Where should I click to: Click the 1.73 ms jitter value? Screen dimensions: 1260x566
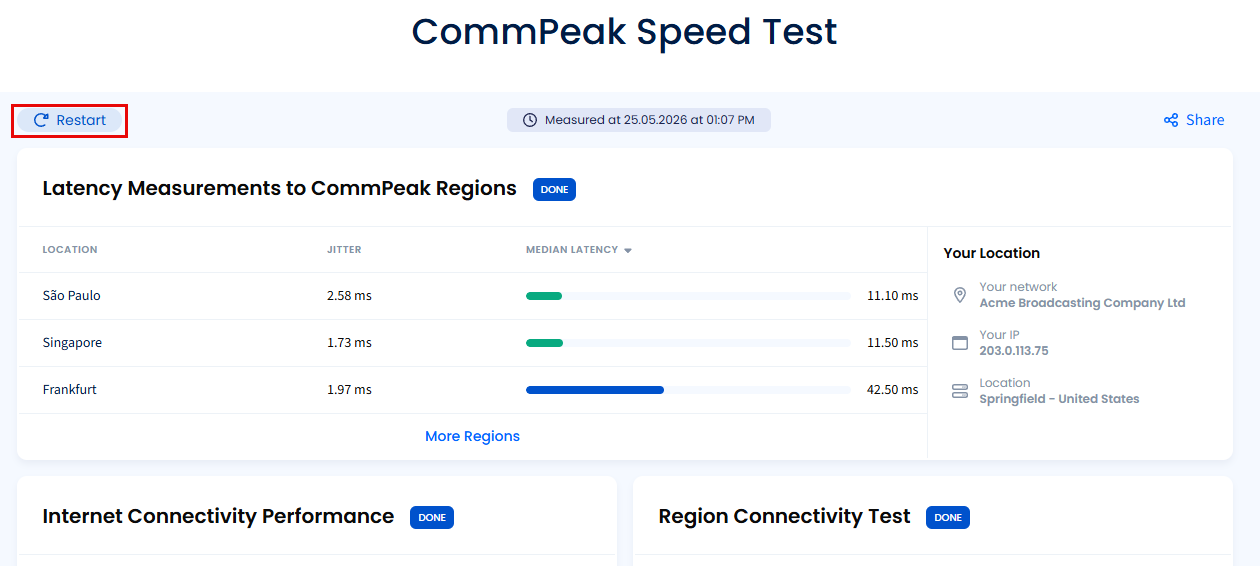[x=349, y=343]
